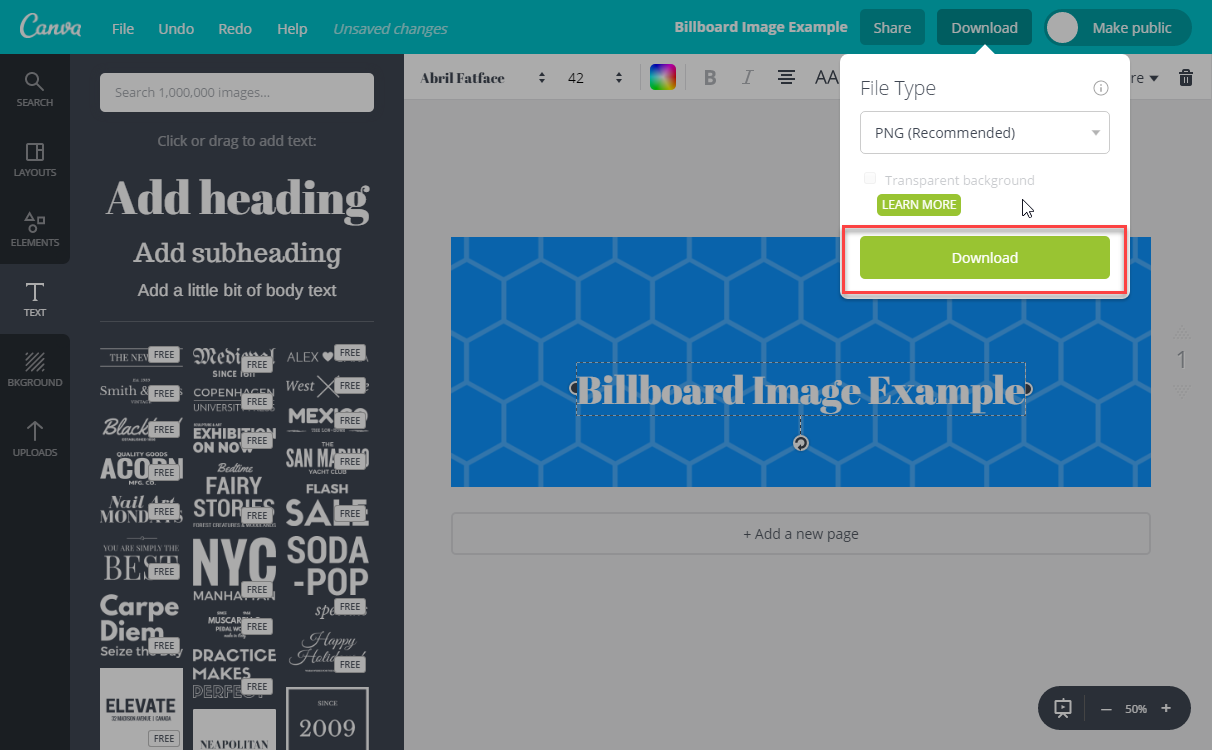
Task: Check the Transparent background checkbox
Action: [870, 179]
